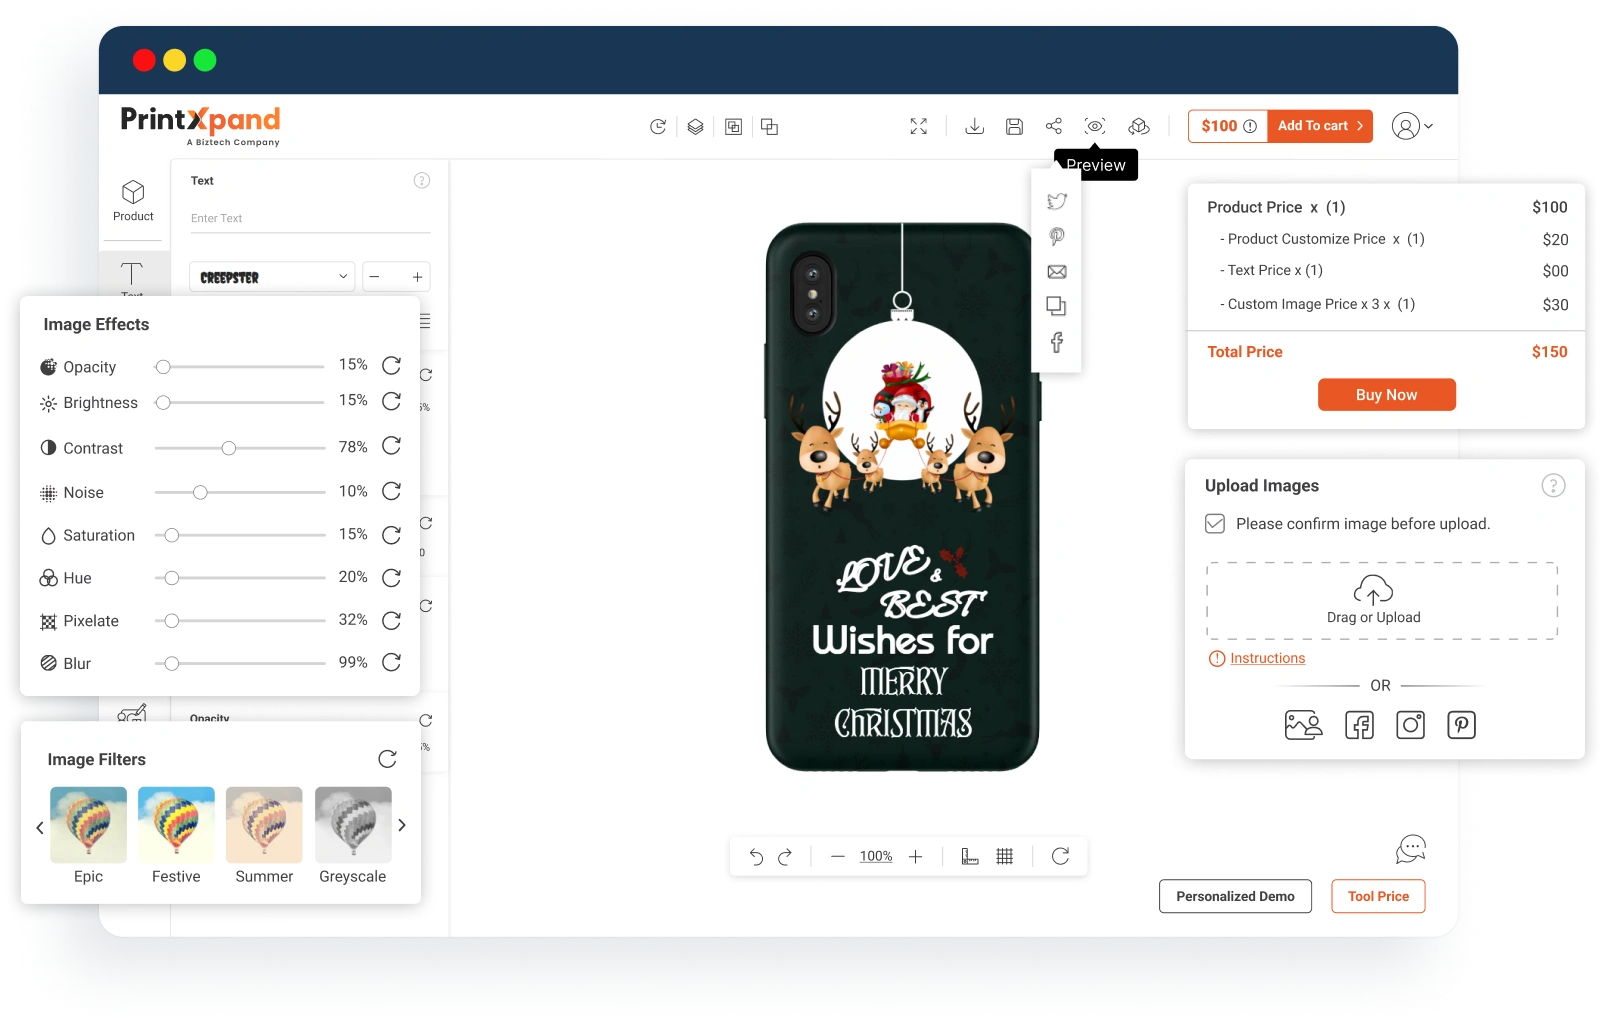This screenshot has width=1604, height=1021.
Task: Apply the Greyscale filter thumbnail
Action: [x=353, y=825]
